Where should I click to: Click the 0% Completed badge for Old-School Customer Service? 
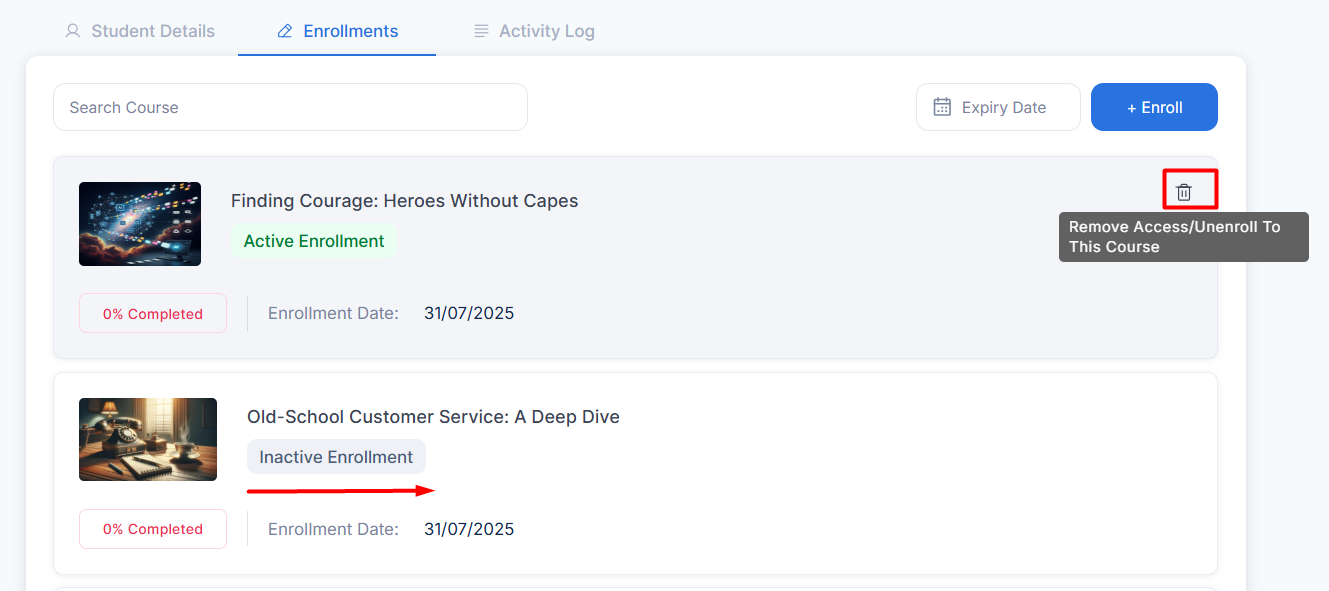153,529
